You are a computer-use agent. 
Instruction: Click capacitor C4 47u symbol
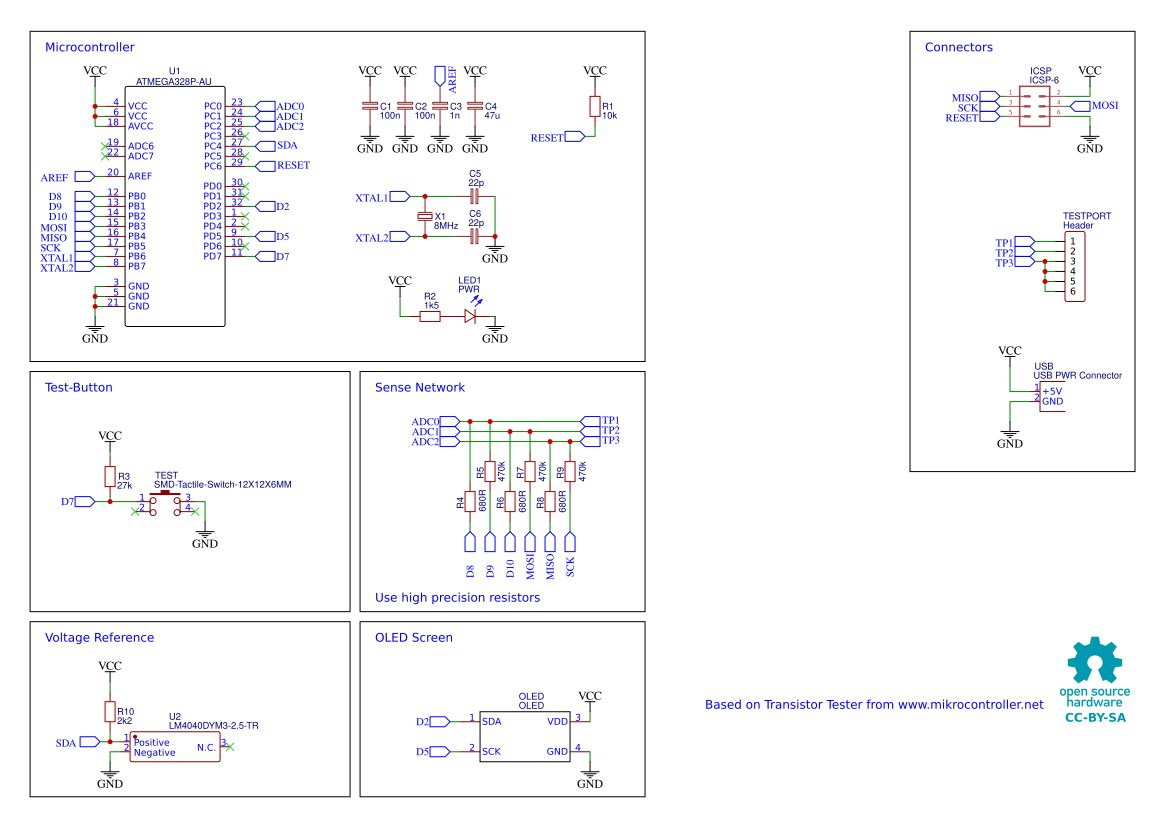[475, 106]
